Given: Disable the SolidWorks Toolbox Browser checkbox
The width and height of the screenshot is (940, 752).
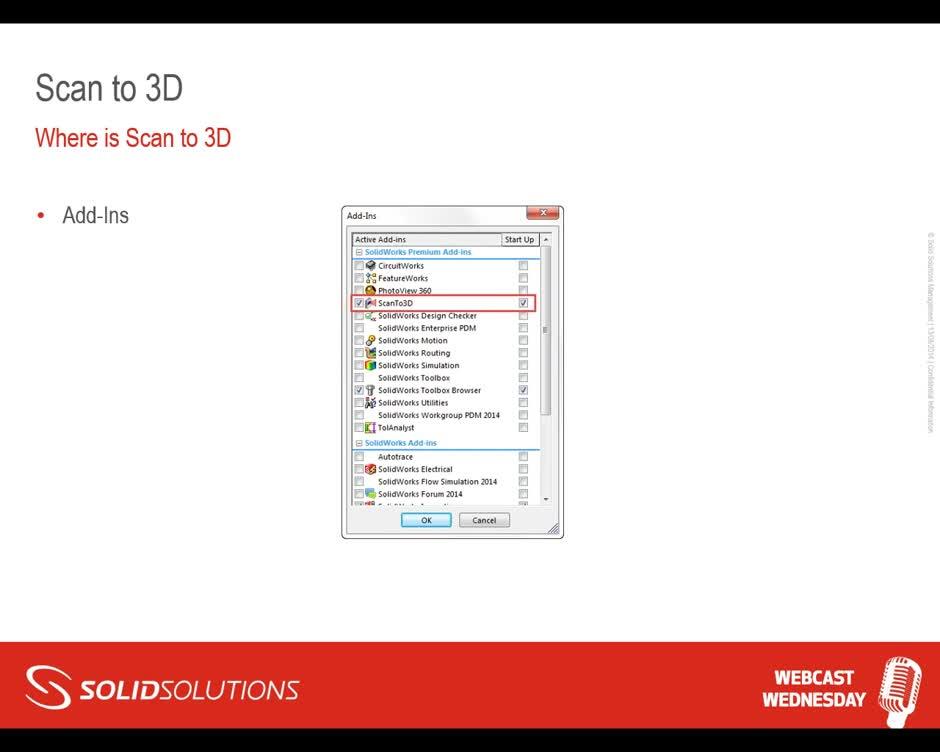Looking at the screenshot, I should (358, 388).
